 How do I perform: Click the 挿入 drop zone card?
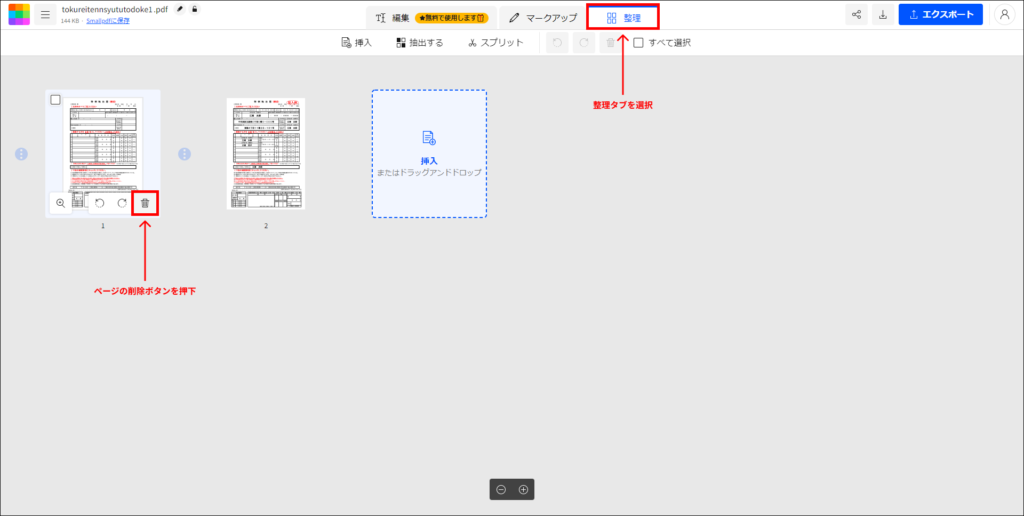(x=429, y=153)
